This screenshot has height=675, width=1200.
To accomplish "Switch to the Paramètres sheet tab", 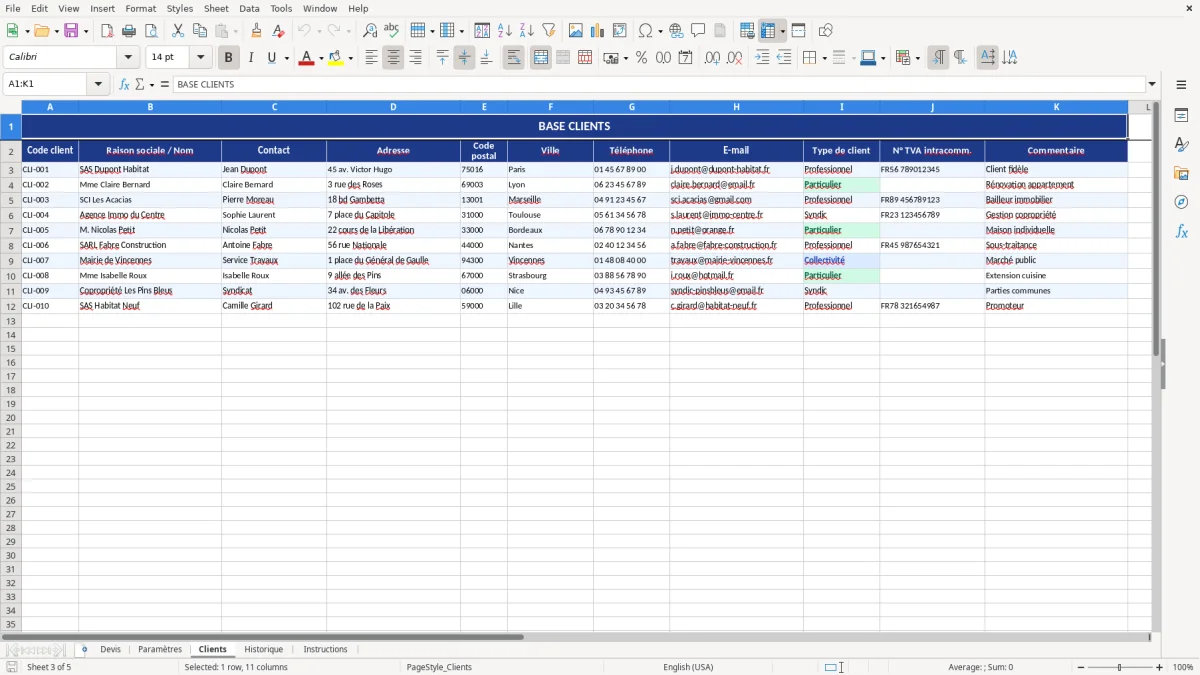I will coord(160,649).
